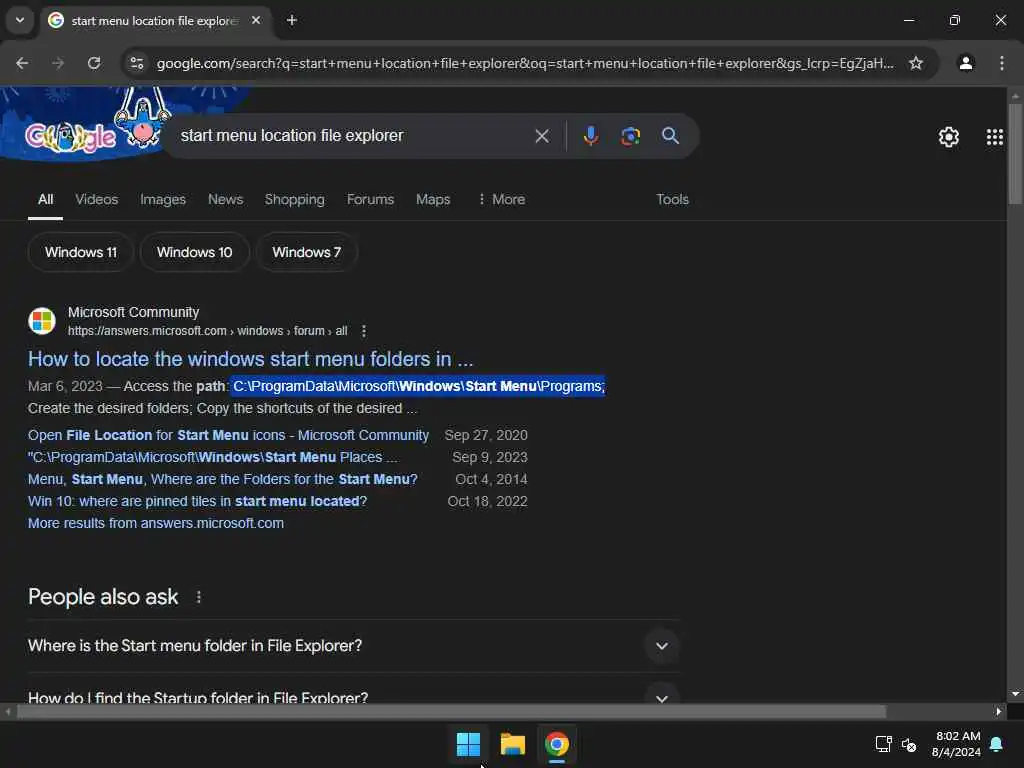This screenshot has width=1024, height=768.
Task: Open People also ask options menu
Action: [x=199, y=597]
